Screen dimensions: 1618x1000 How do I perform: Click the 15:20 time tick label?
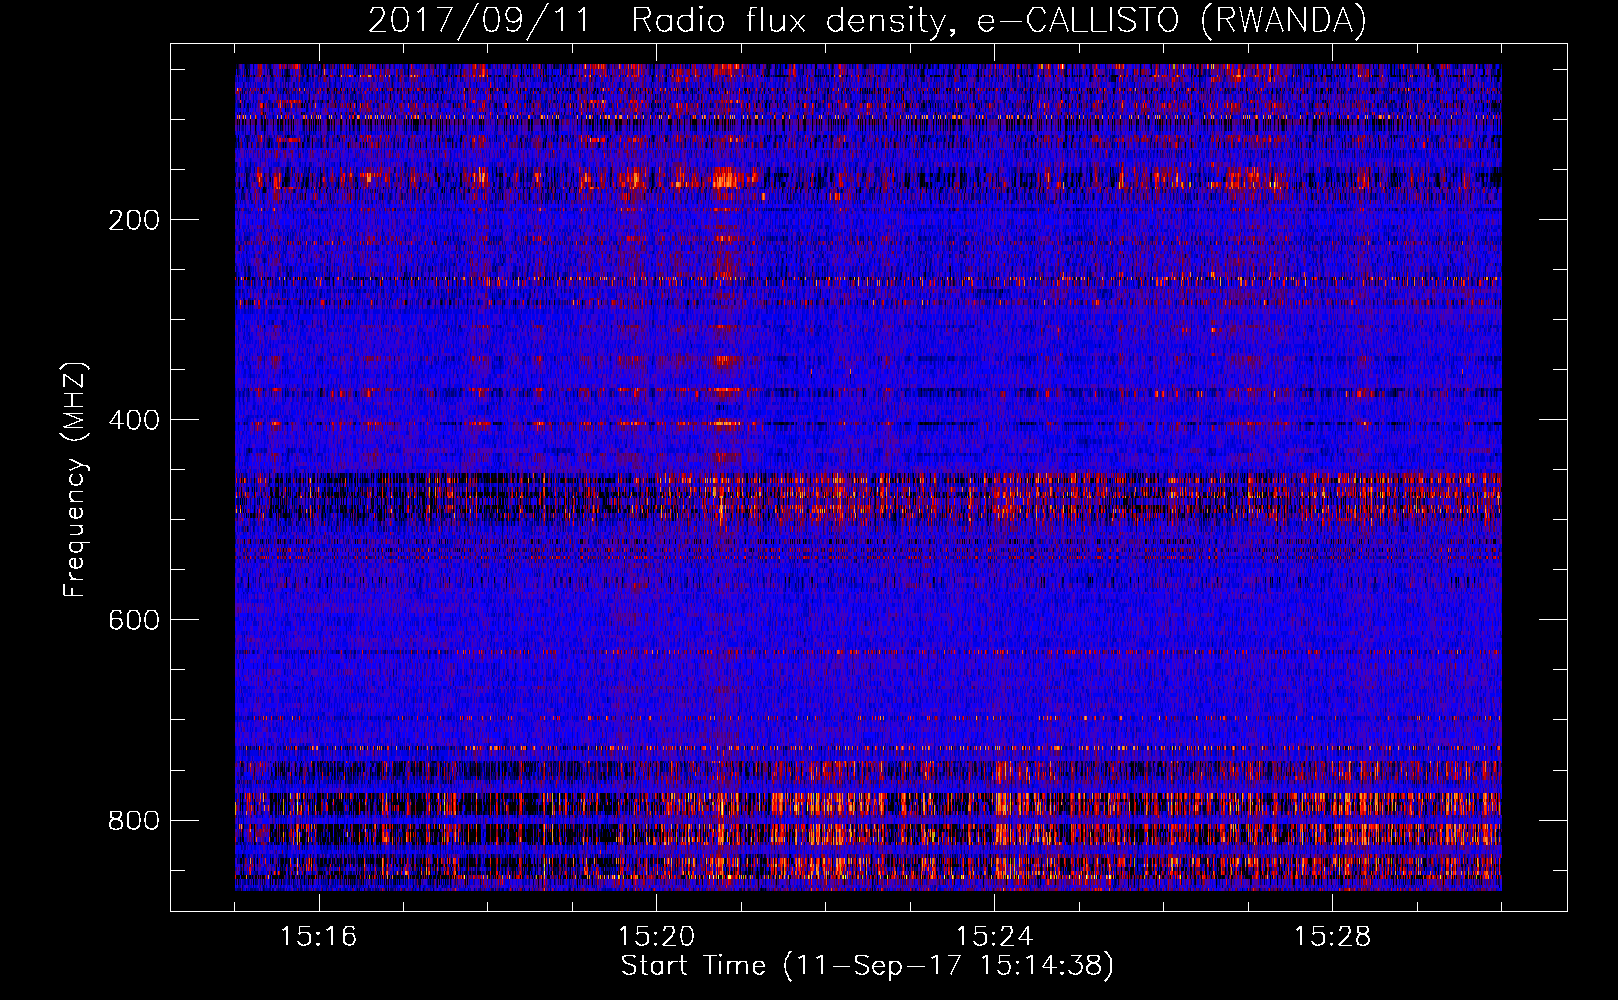[x=656, y=936]
